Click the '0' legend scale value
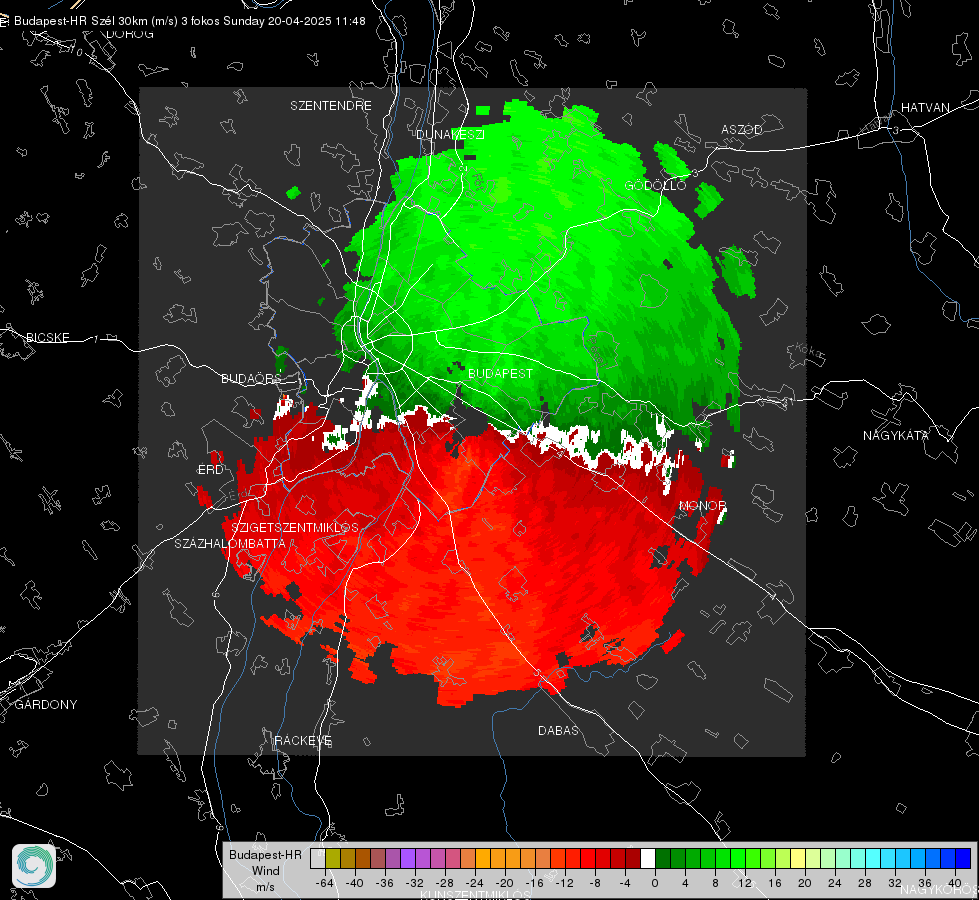 (x=655, y=883)
